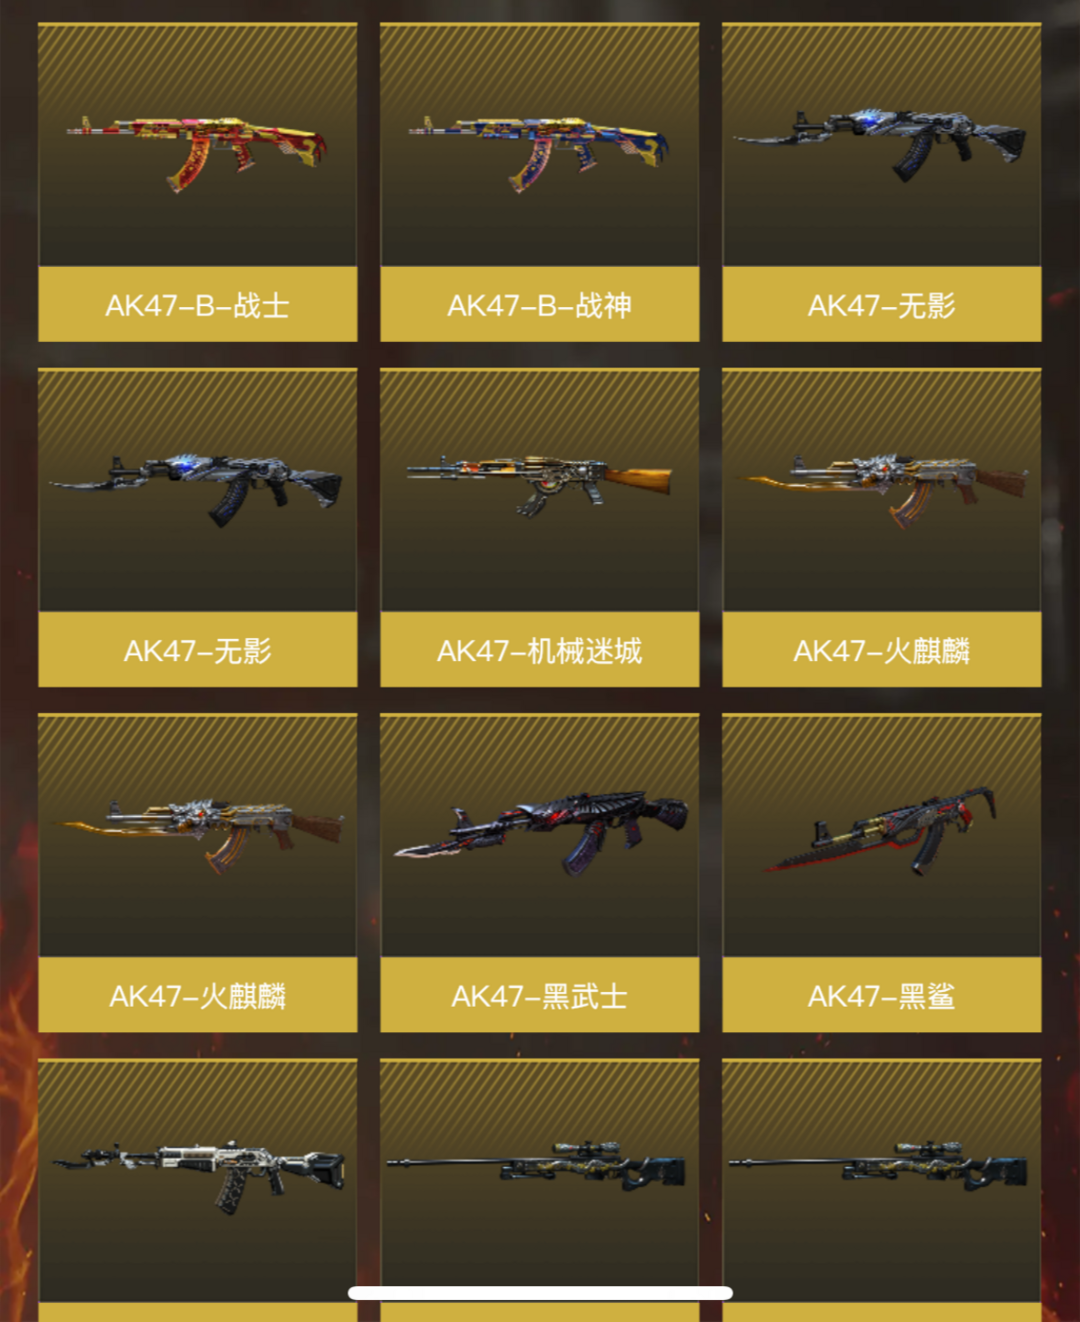Screen dimensions: 1080x1322
Task: Tap the blue-gold AK47-B-战神 rifle image
Action: pos(540,151)
